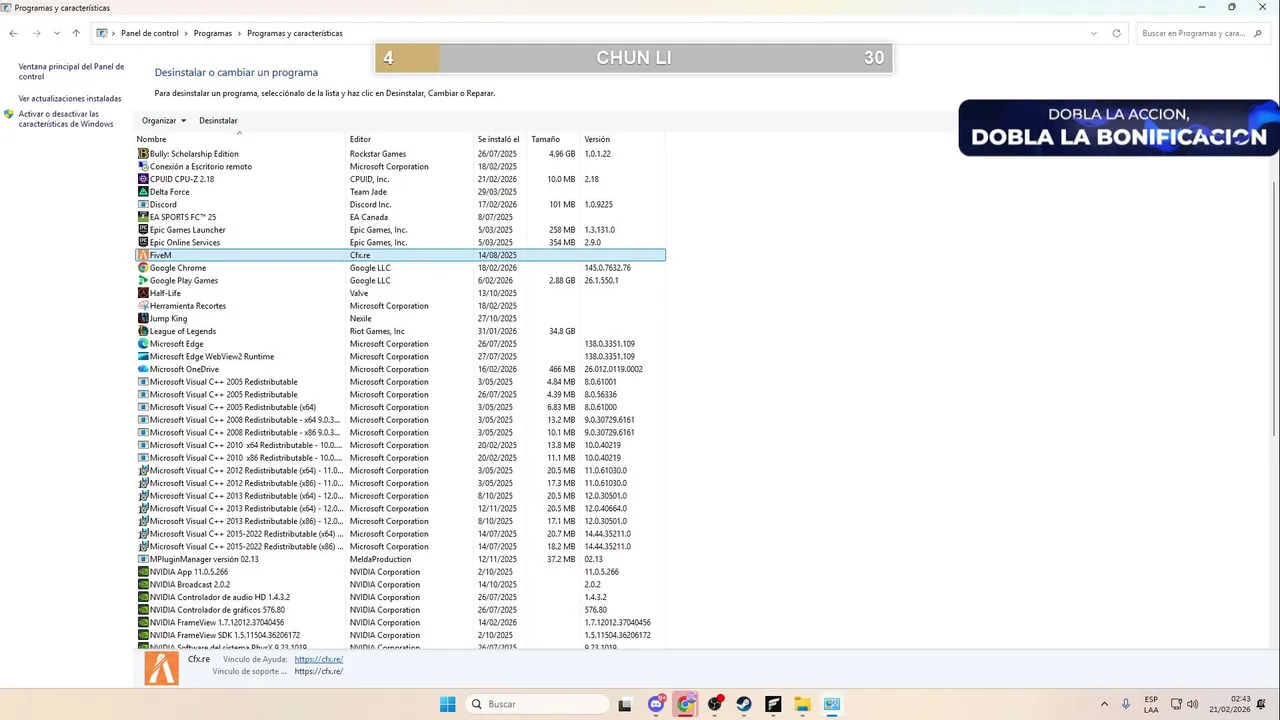Click the Google Play Games icon
Image resolution: width=1280 pixels, height=720 pixels.
click(x=143, y=280)
